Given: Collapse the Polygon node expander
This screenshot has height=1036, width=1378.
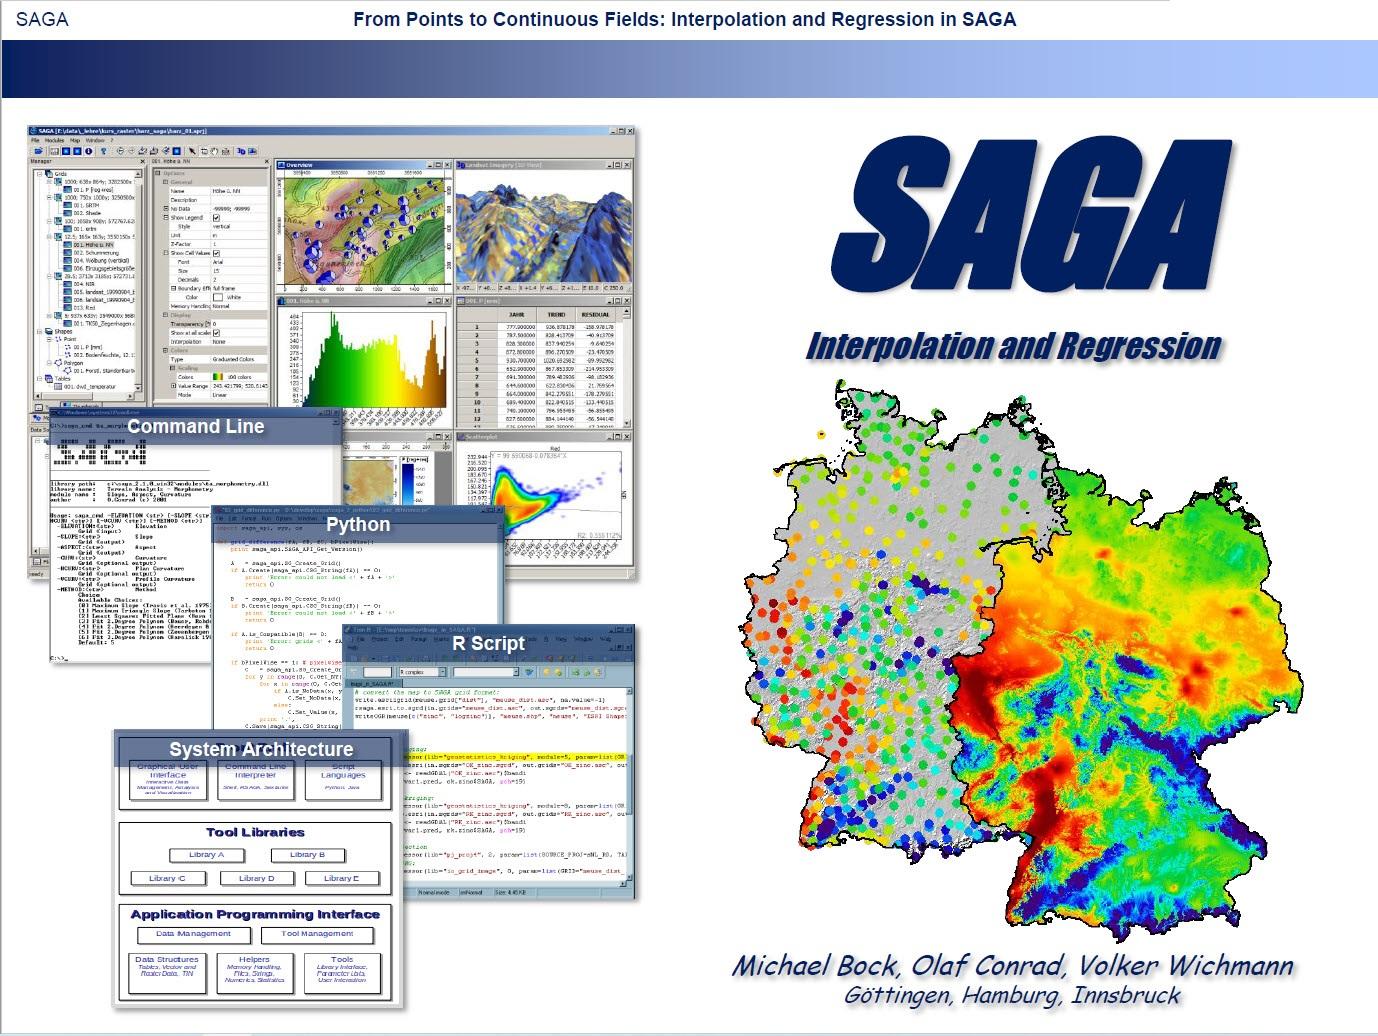Looking at the screenshot, I should tap(49, 363).
